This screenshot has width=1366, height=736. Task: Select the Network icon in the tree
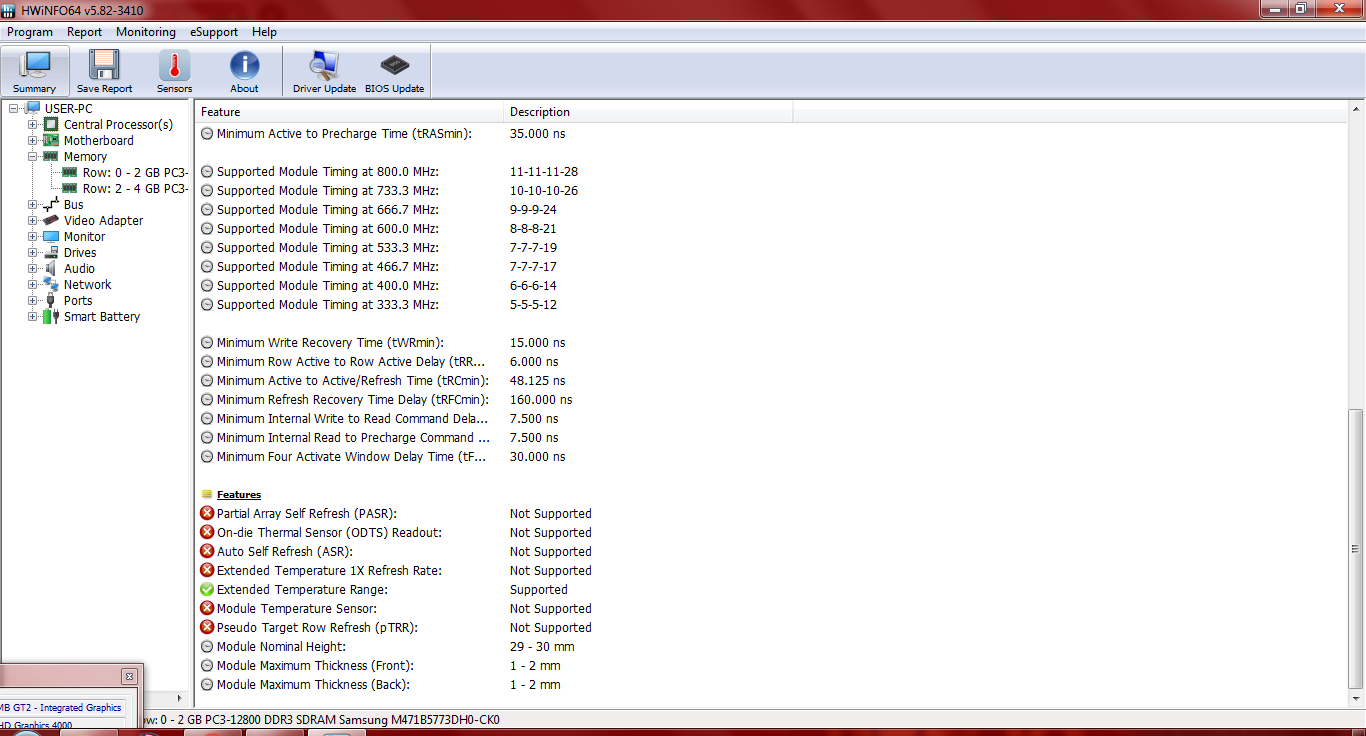tap(51, 284)
